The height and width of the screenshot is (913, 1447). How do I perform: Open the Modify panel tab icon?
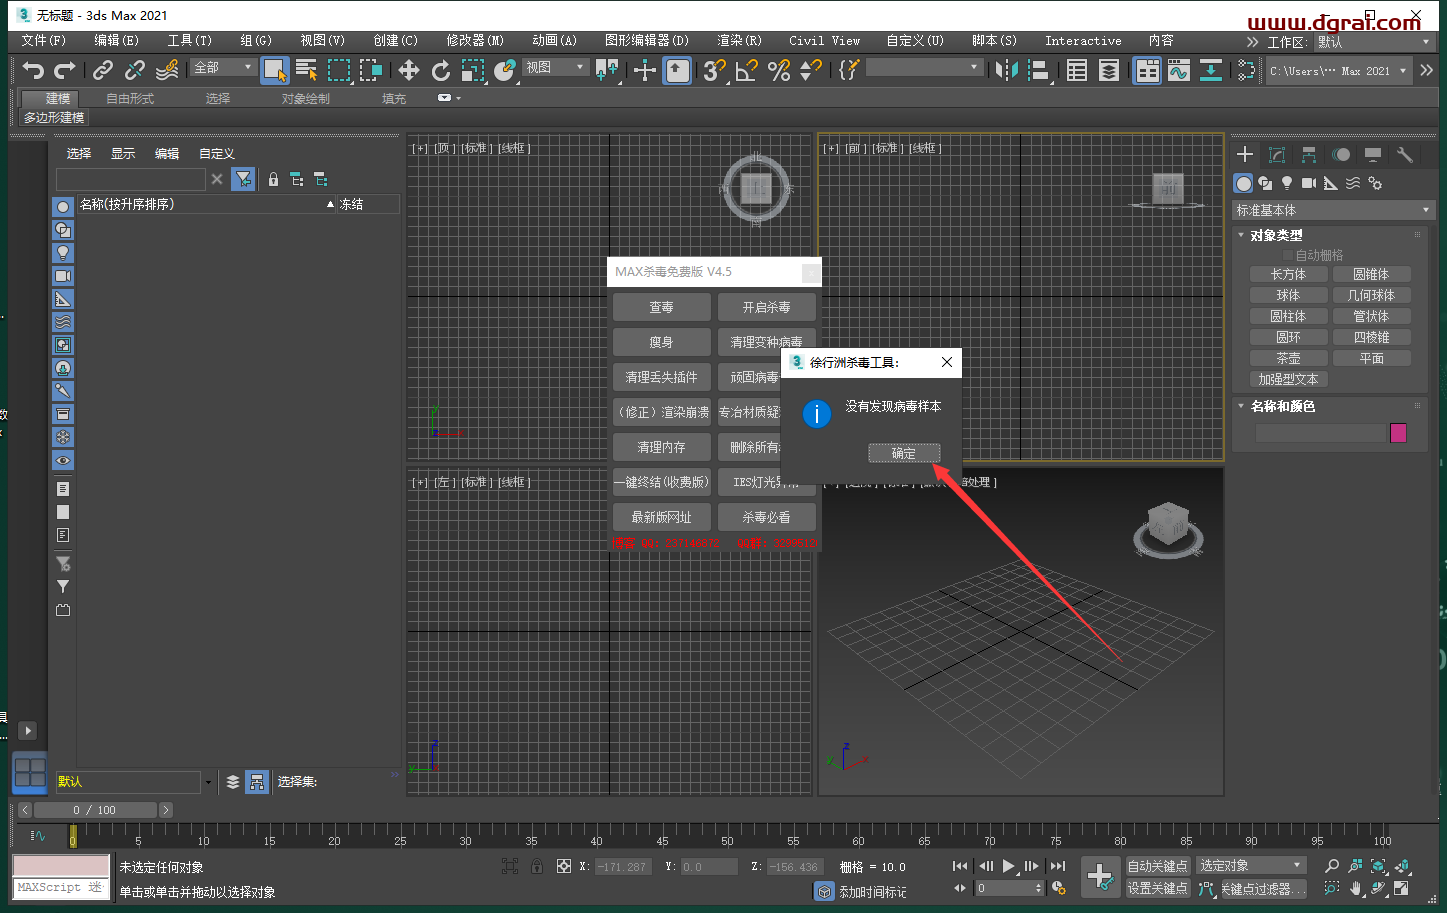tap(1277, 154)
